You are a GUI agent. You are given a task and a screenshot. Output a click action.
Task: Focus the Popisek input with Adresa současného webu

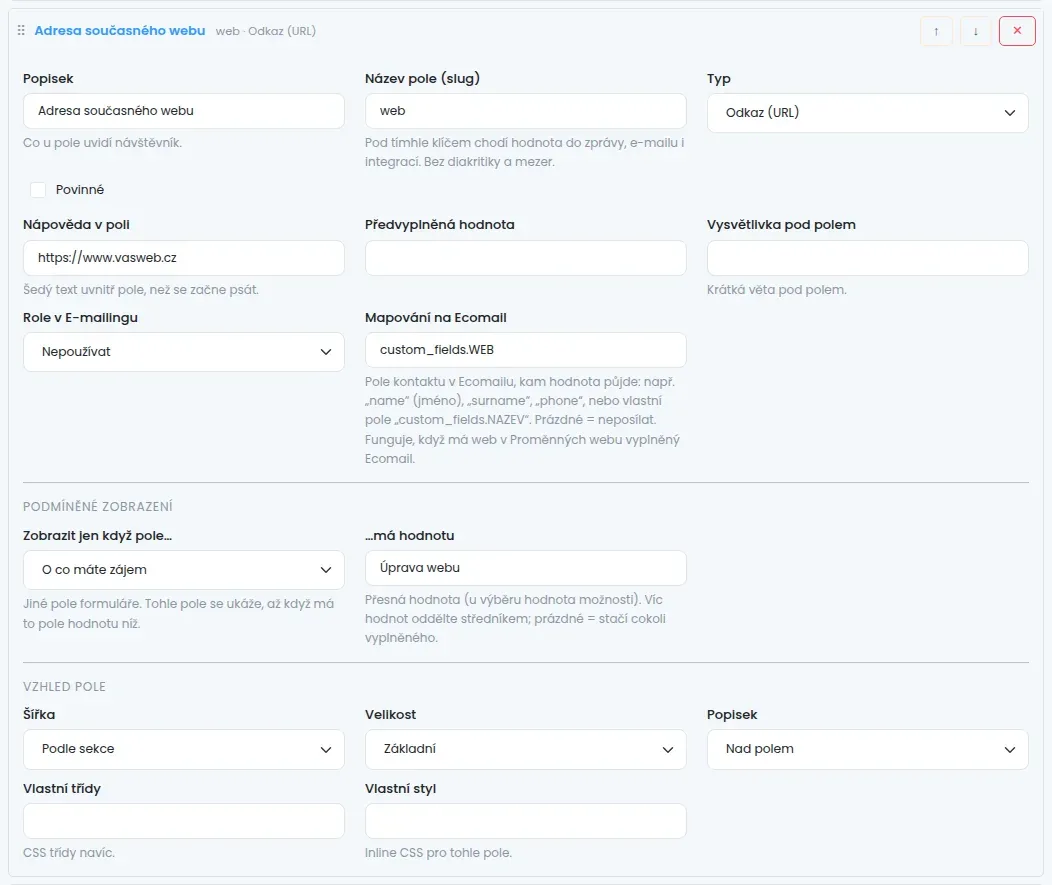[x=184, y=111]
